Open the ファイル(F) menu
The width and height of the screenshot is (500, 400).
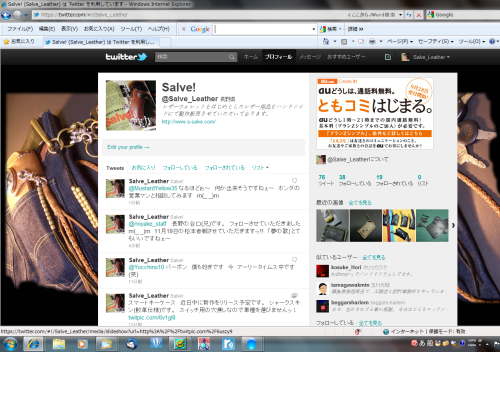20,29
